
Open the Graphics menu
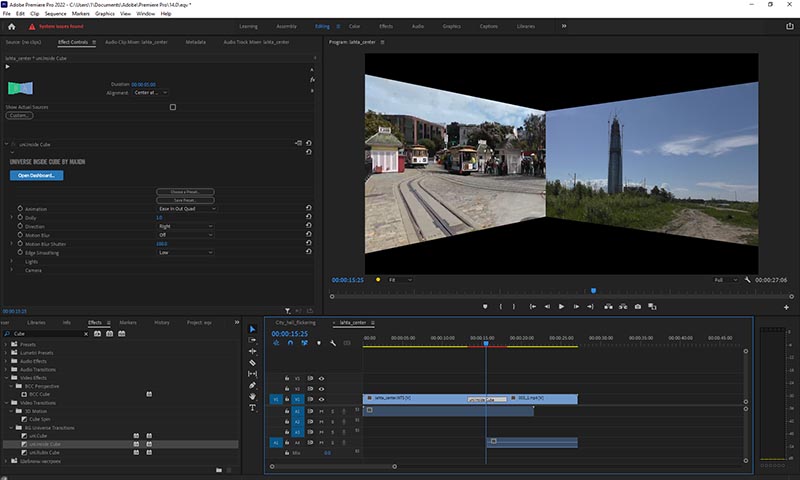click(x=105, y=14)
